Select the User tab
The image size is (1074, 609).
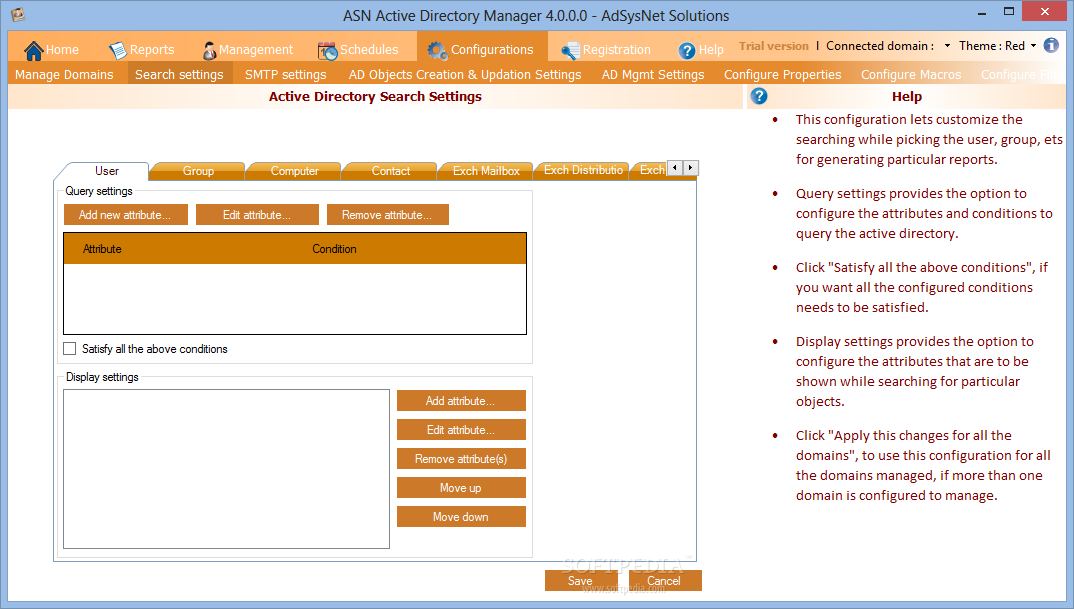coord(107,171)
